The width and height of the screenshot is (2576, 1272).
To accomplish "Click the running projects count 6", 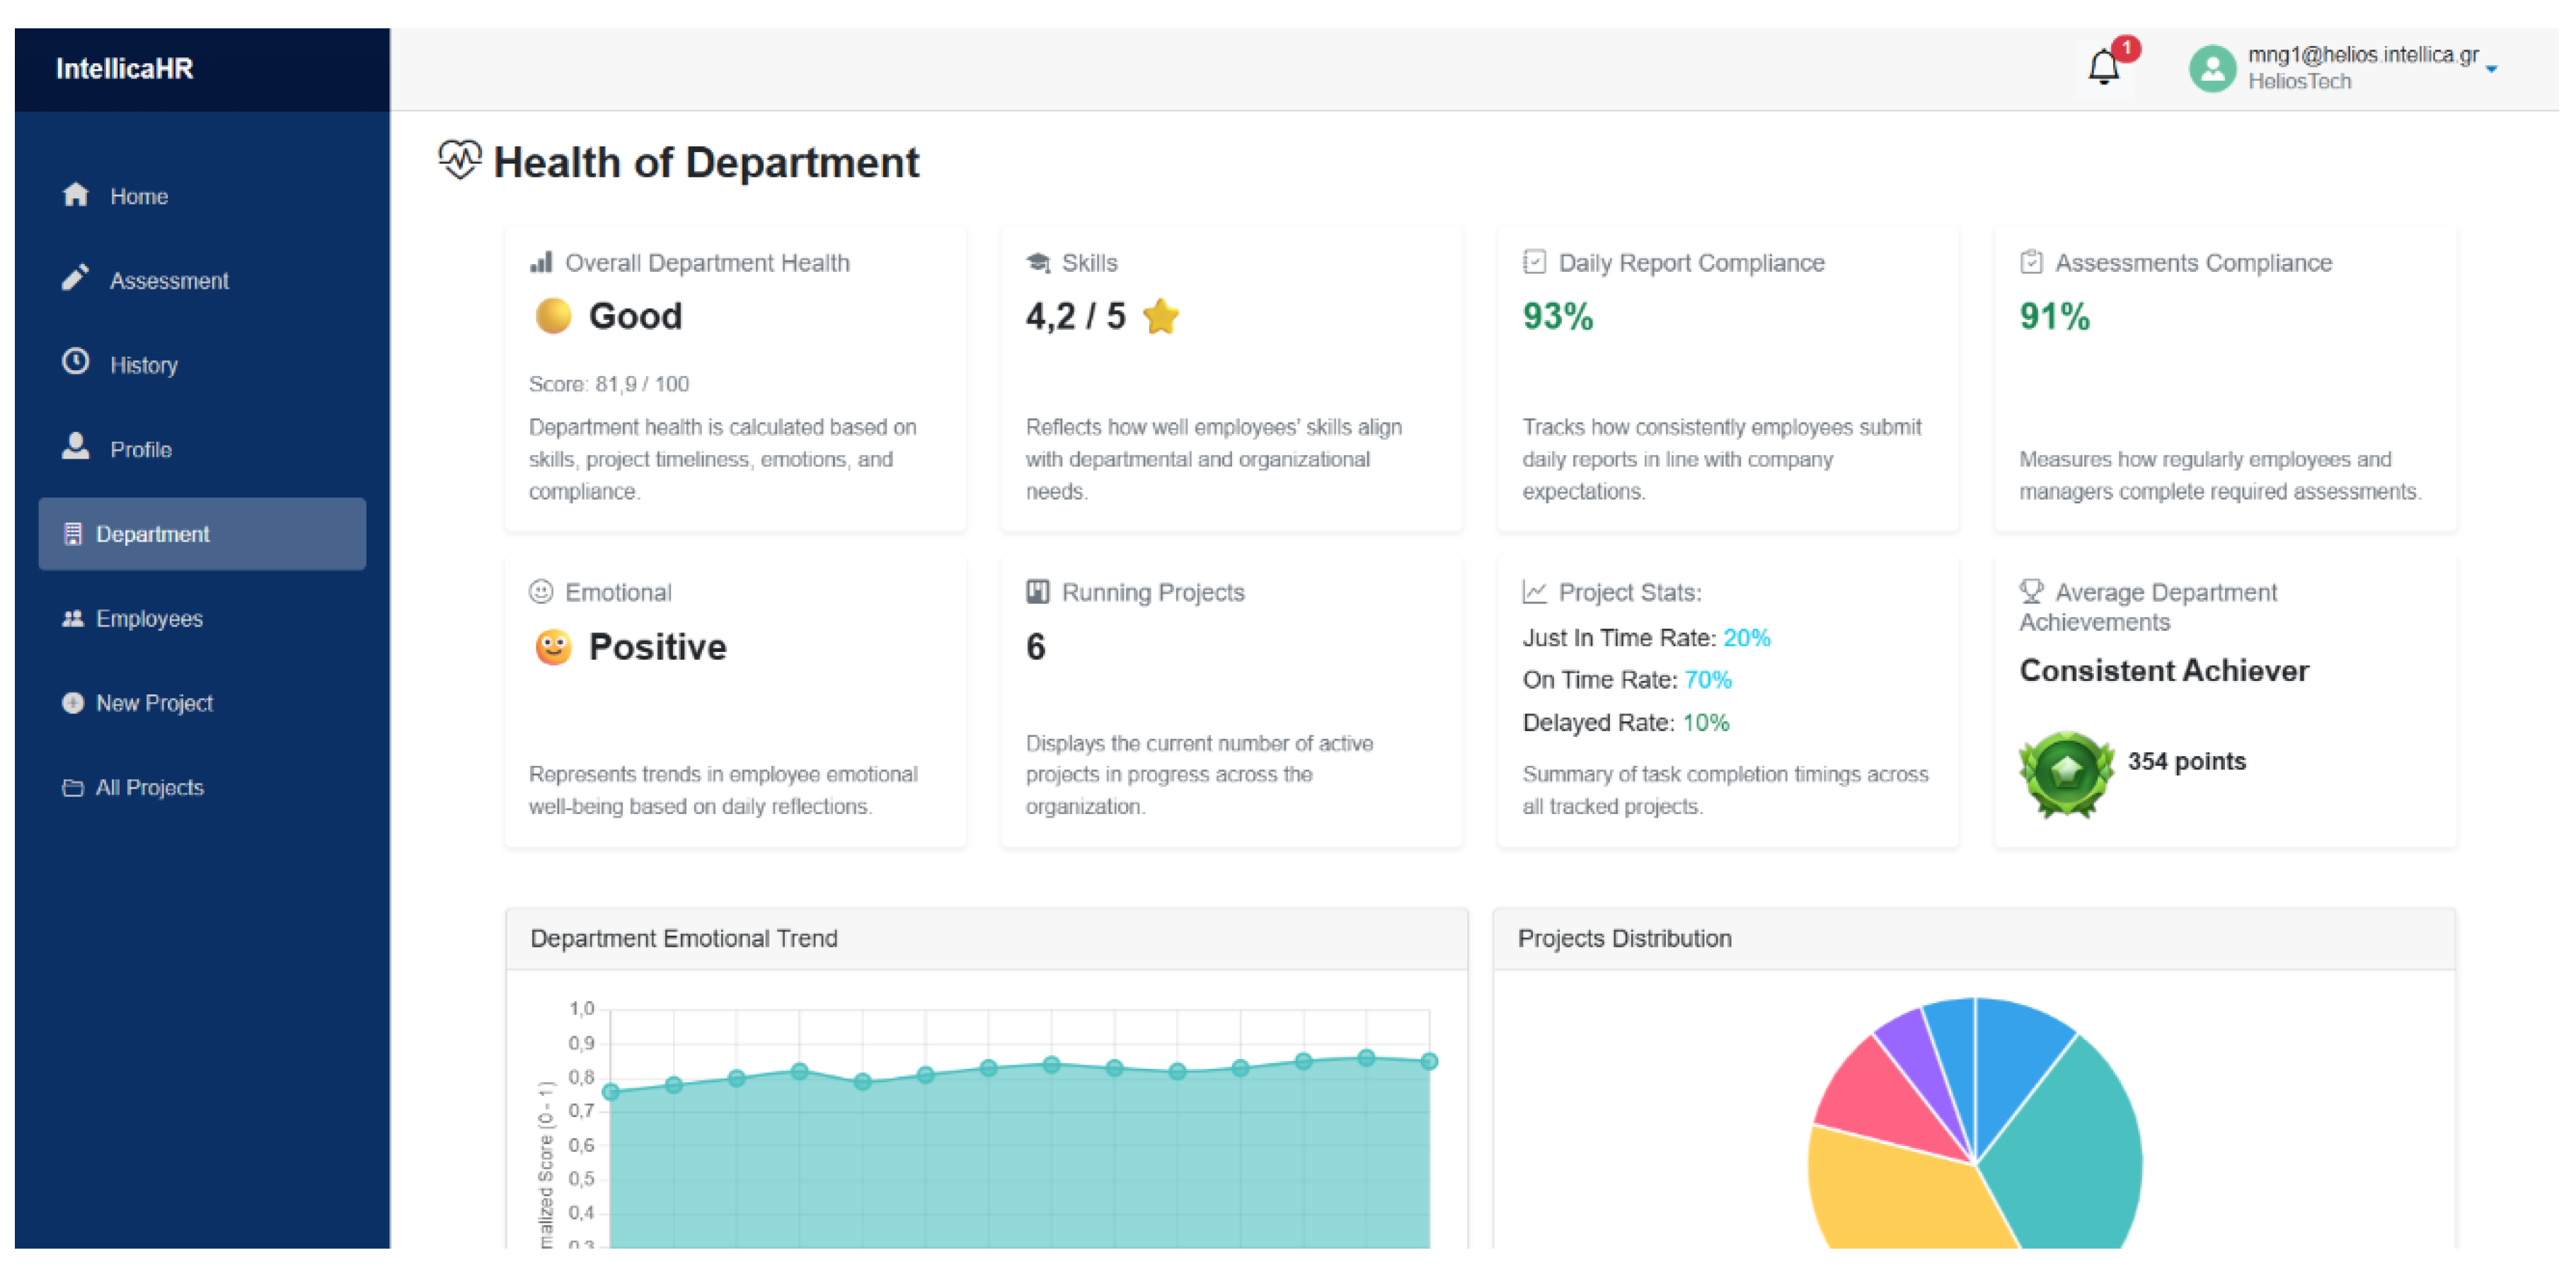I will tap(1035, 647).
